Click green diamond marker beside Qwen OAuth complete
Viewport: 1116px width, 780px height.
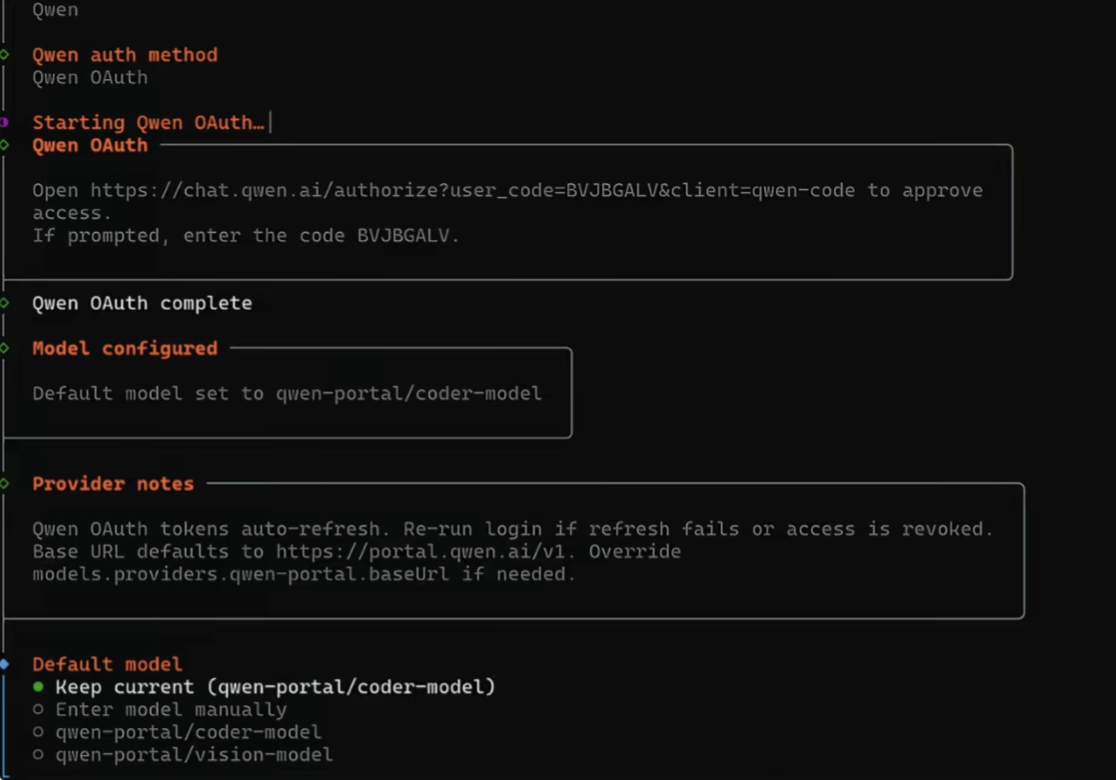click(4, 303)
